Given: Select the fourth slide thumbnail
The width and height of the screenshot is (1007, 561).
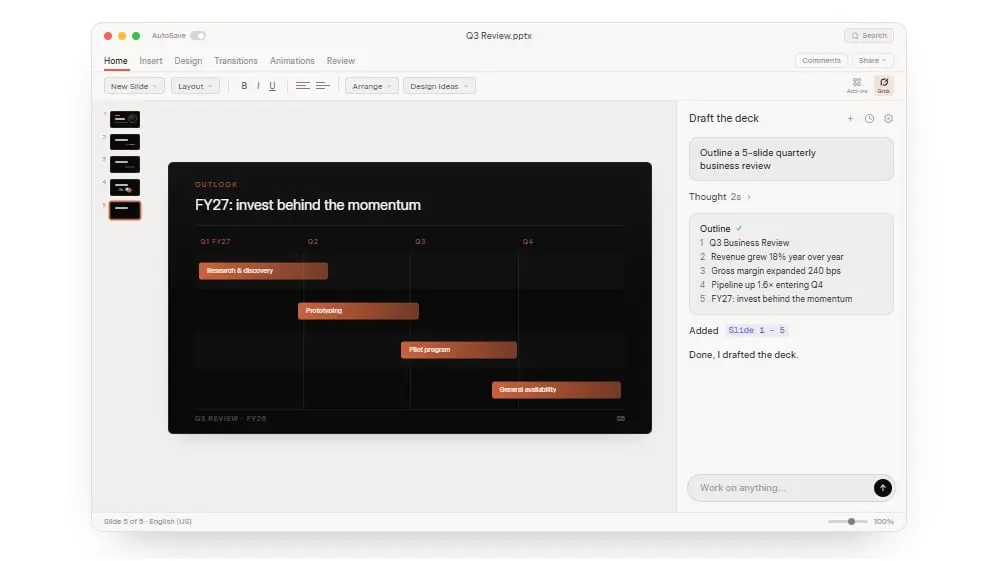Looking at the screenshot, I should 125,187.
